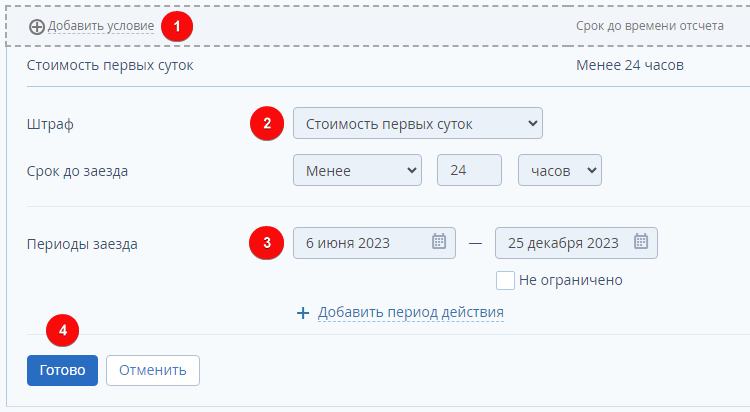Click the "Добавить период действия" link
Viewport: 750px width, 412px height.
[x=410, y=313]
